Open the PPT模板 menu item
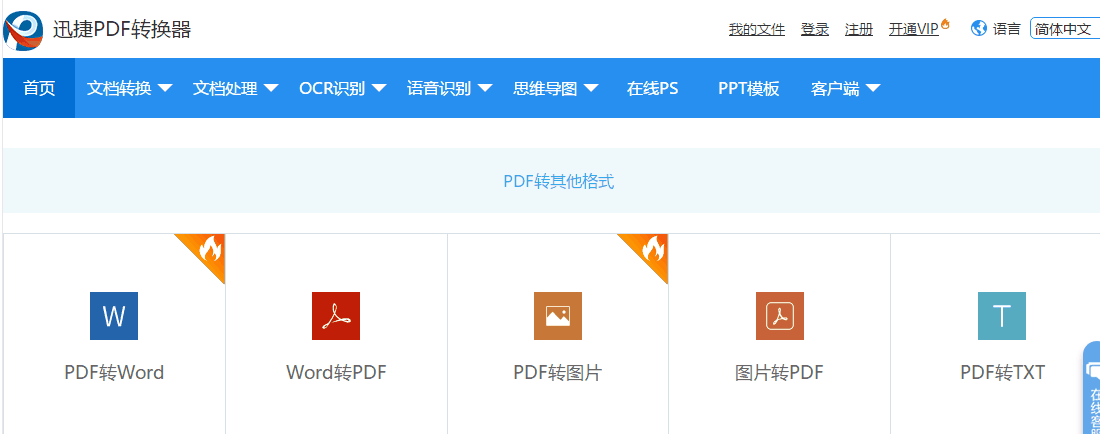The width and height of the screenshot is (1100, 434). coord(749,89)
